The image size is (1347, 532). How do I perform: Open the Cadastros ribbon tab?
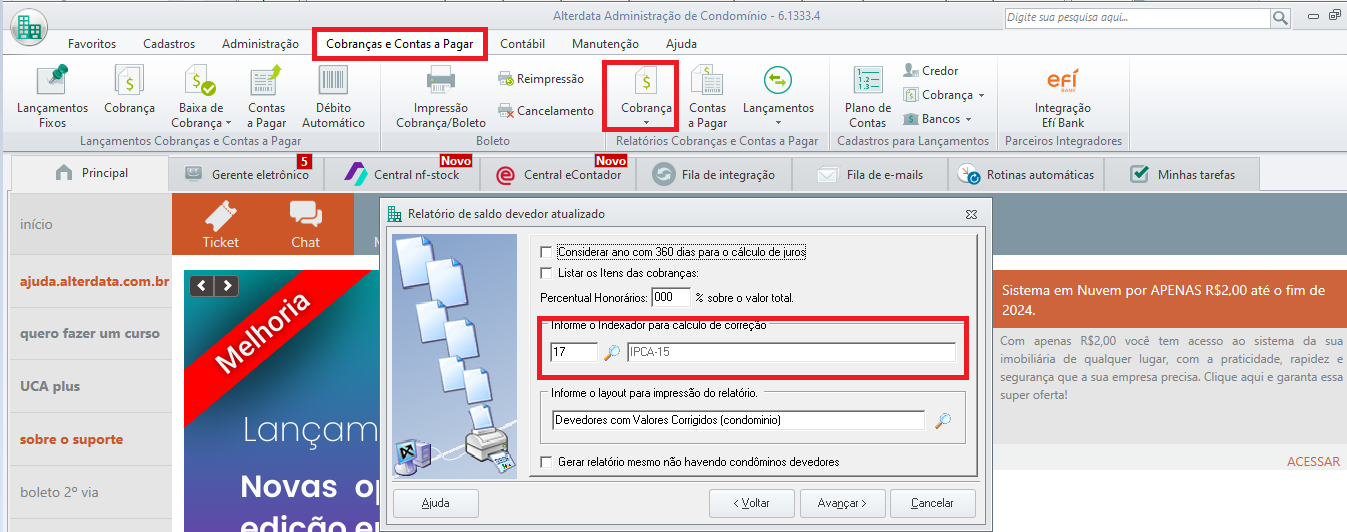coord(169,43)
